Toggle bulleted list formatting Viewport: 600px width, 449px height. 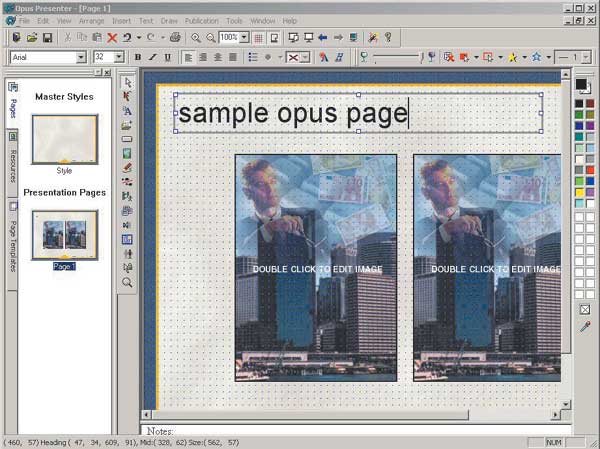tap(253, 57)
